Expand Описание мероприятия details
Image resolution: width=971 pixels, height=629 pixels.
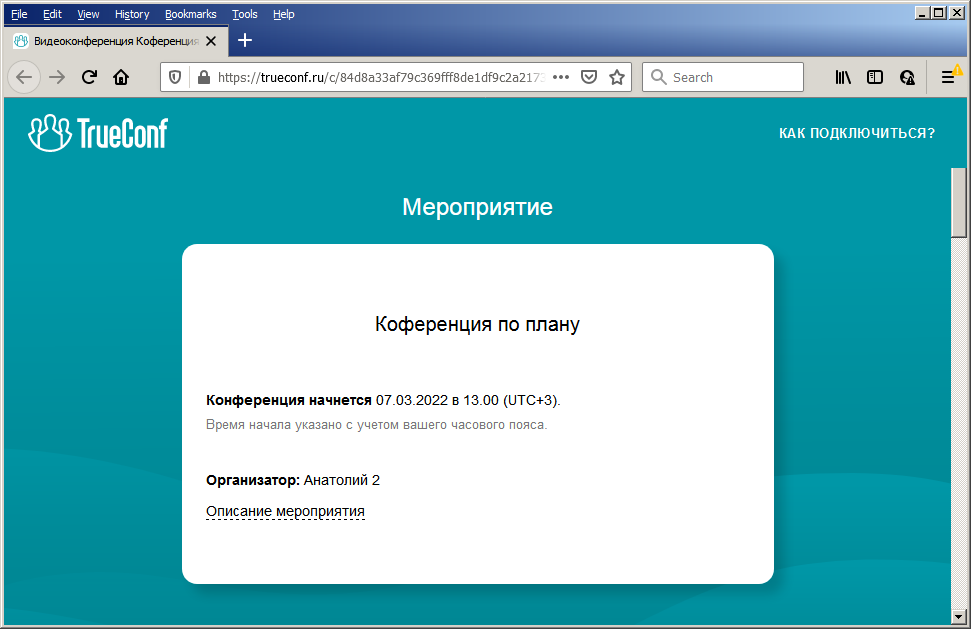pyautogui.click(x=285, y=512)
